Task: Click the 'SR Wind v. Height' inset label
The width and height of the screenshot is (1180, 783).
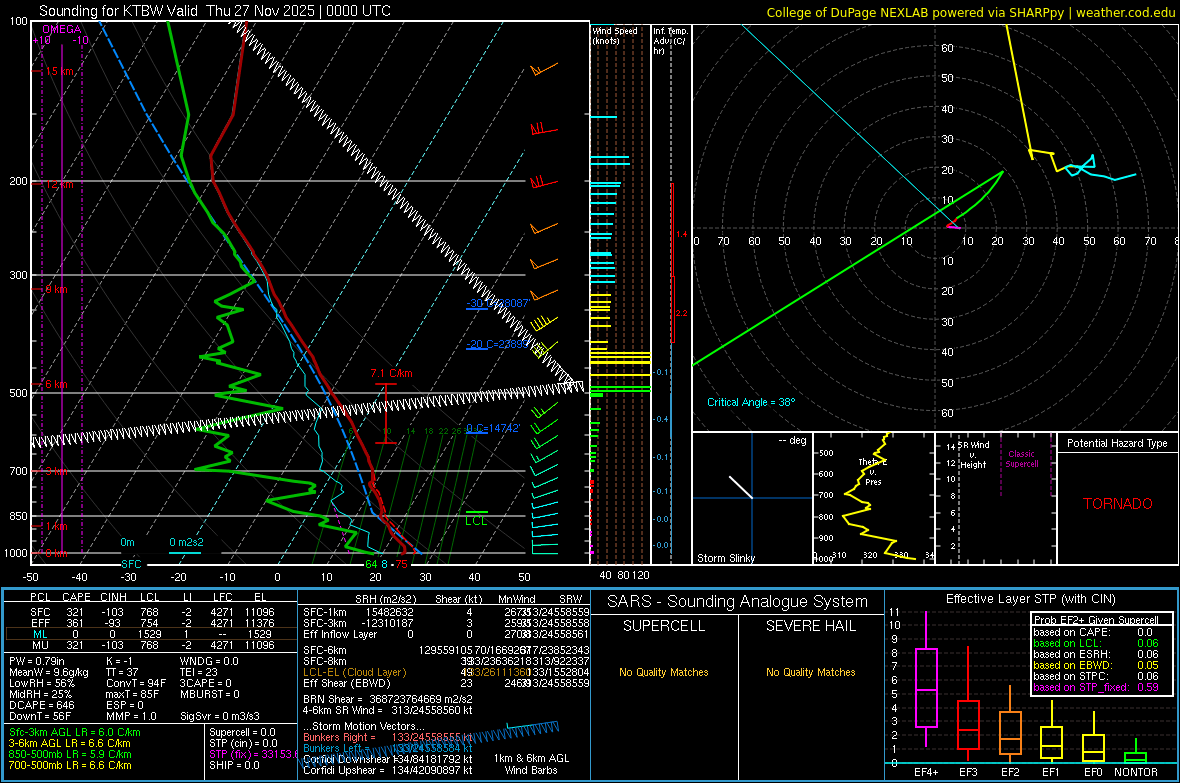Action: pos(974,455)
